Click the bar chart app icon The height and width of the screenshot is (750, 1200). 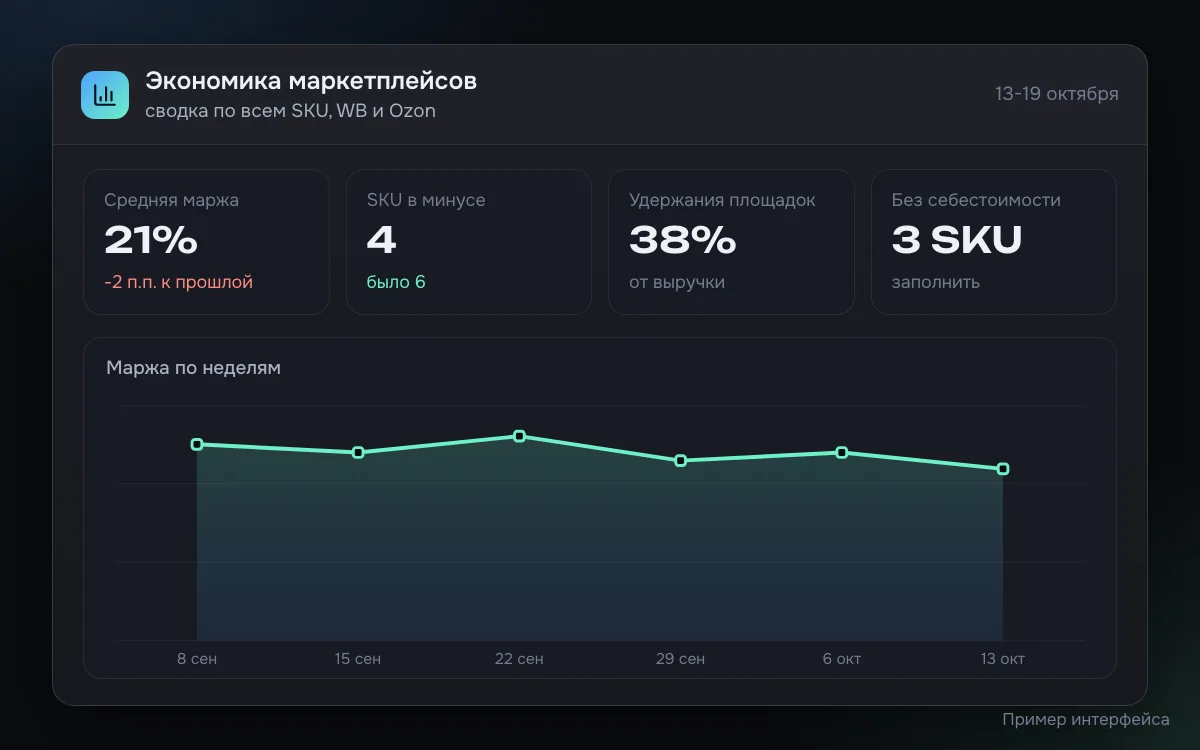105,95
